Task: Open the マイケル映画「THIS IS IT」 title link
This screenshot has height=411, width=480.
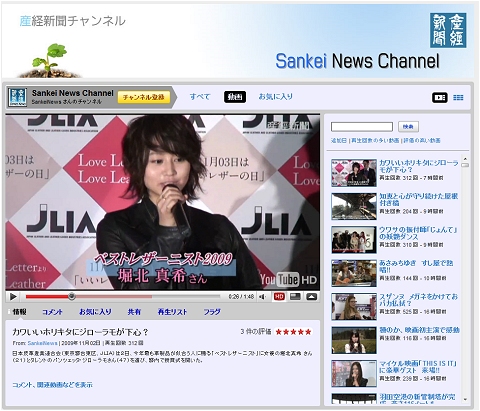Action: 418,367
